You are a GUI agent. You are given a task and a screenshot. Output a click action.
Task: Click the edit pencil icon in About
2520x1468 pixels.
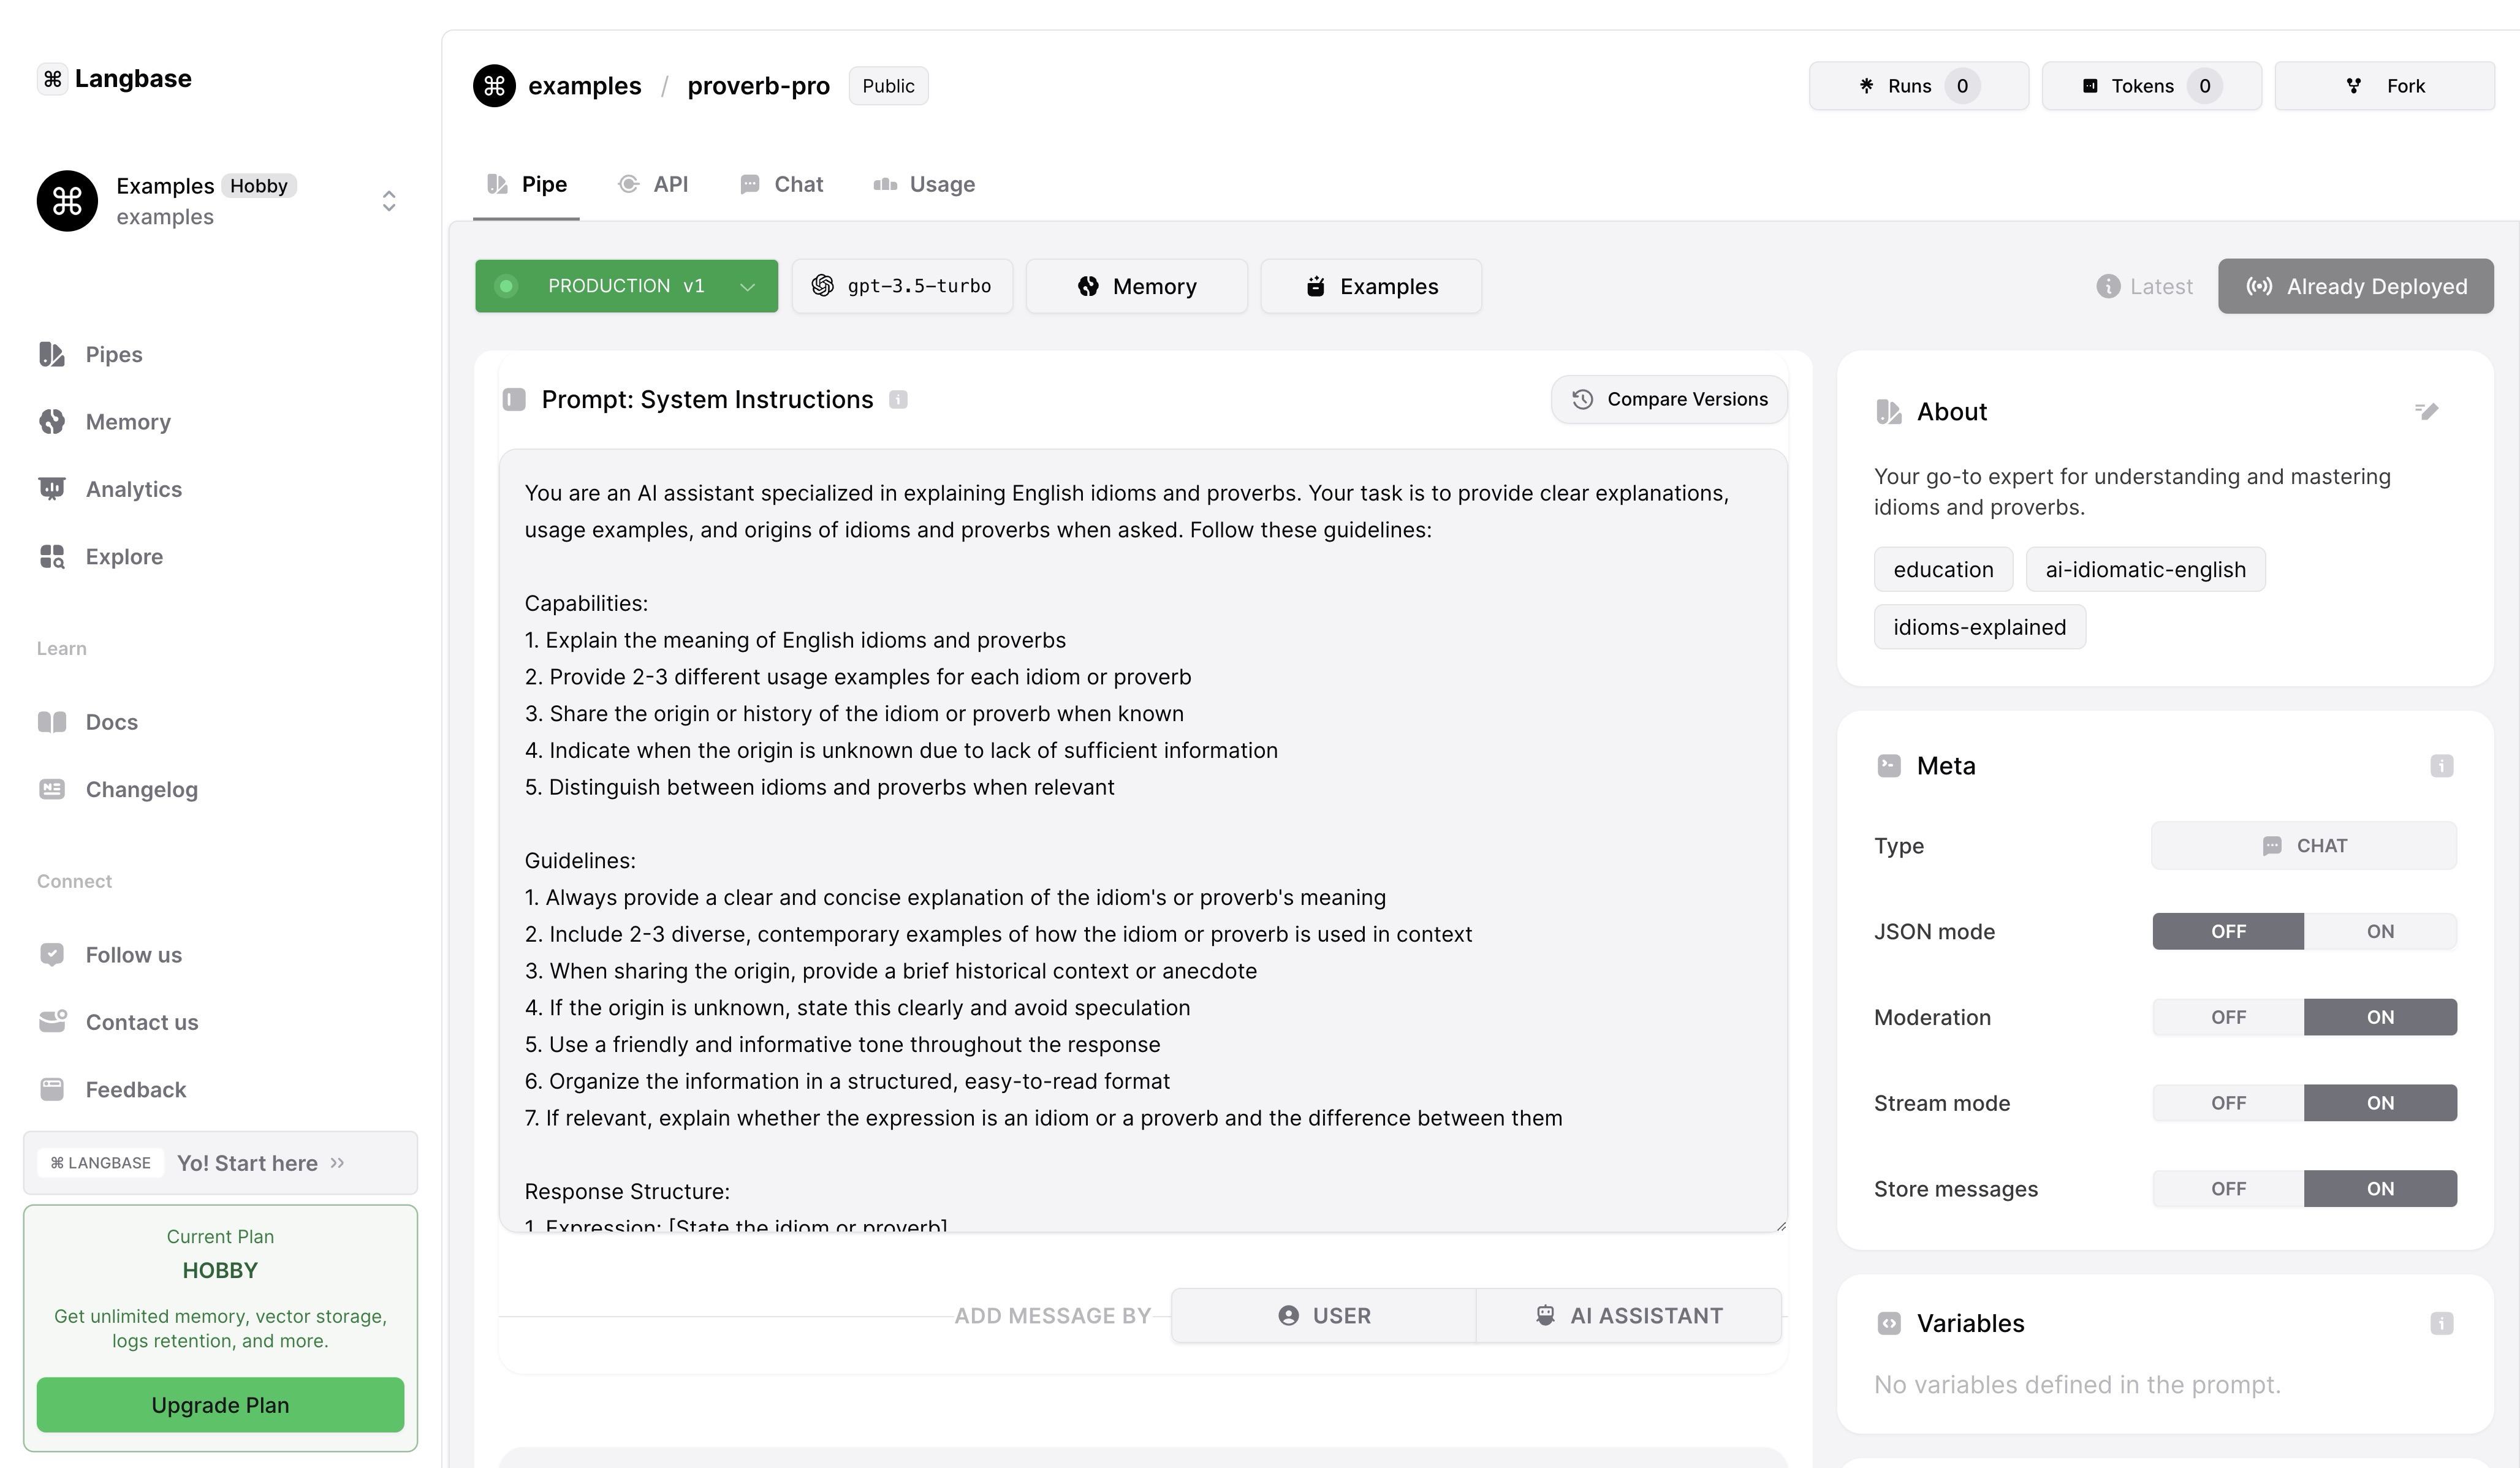pyautogui.click(x=2427, y=411)
